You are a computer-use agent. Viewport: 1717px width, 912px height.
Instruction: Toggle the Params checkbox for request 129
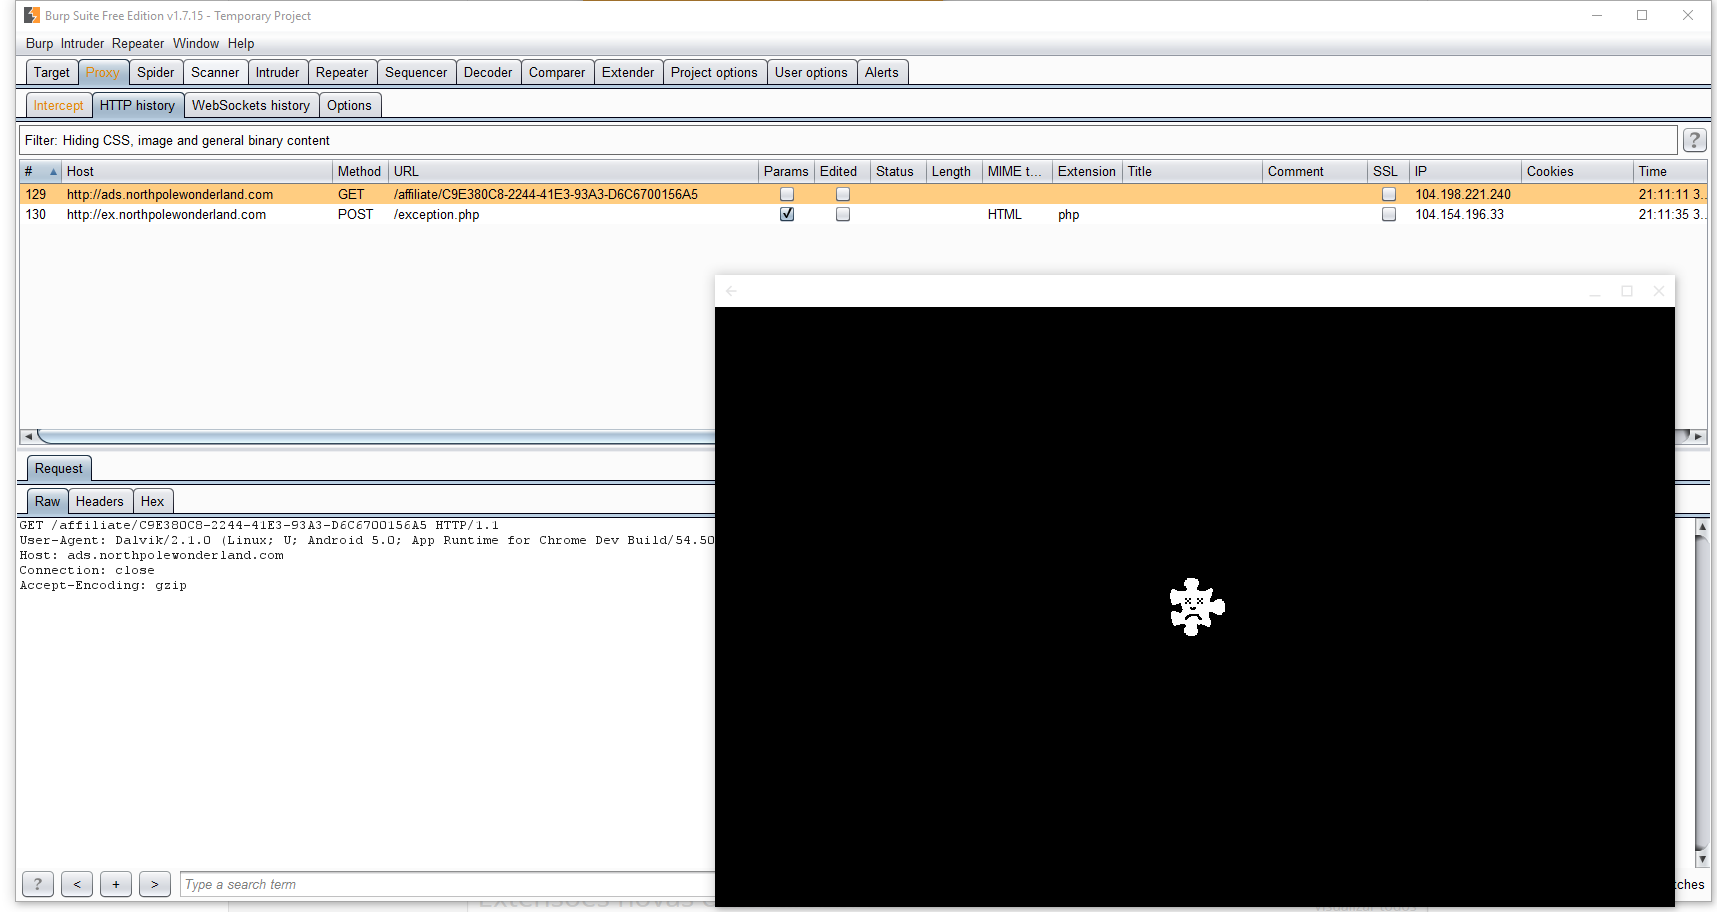tap(787, 194)
